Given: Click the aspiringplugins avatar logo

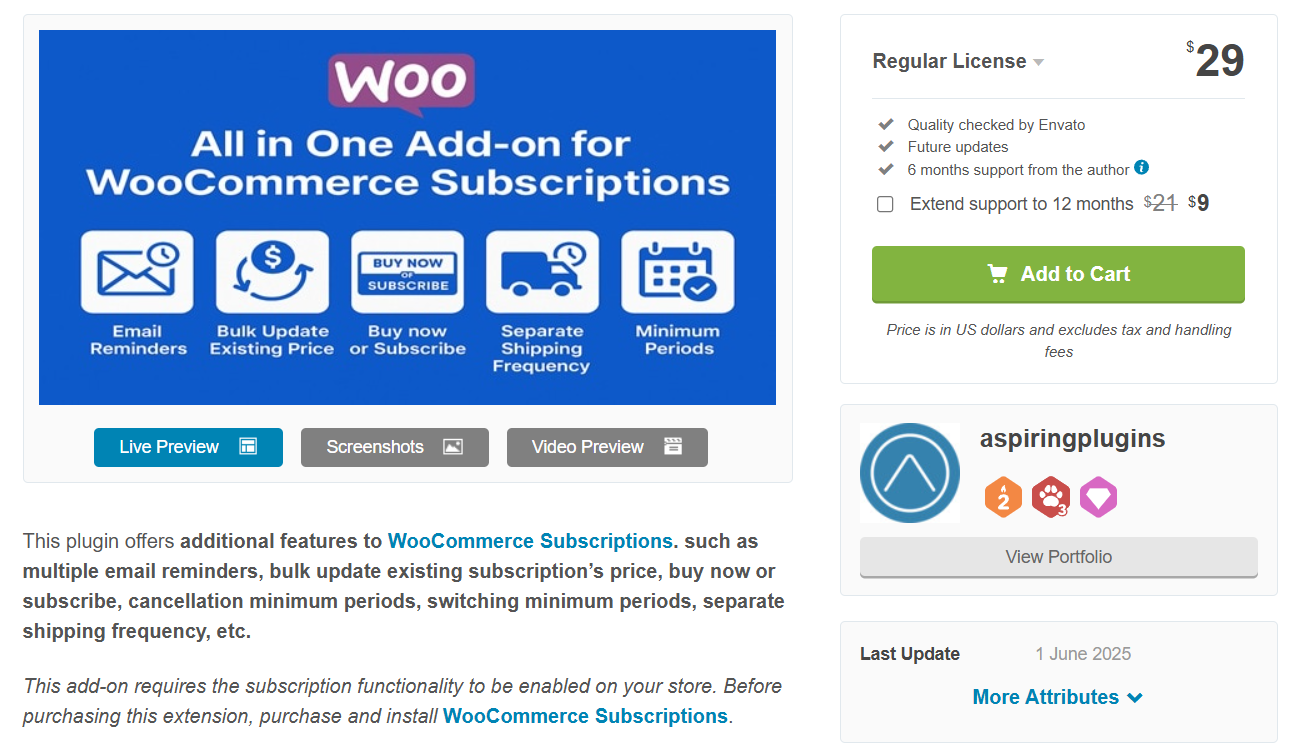Looking at the screenshot, I should [x=909, y=473].
